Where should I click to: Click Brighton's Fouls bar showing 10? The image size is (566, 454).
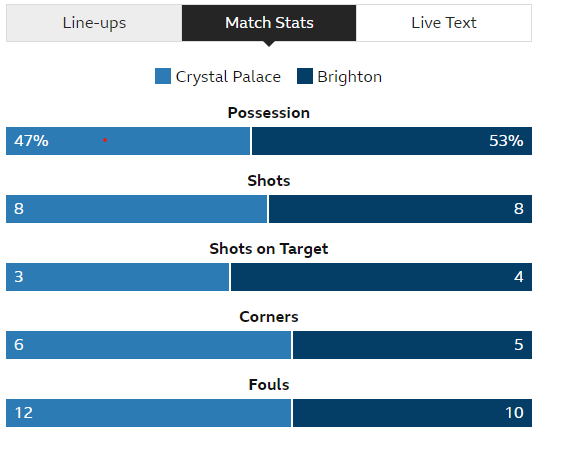pyautogui.click(x=412, y=413)
